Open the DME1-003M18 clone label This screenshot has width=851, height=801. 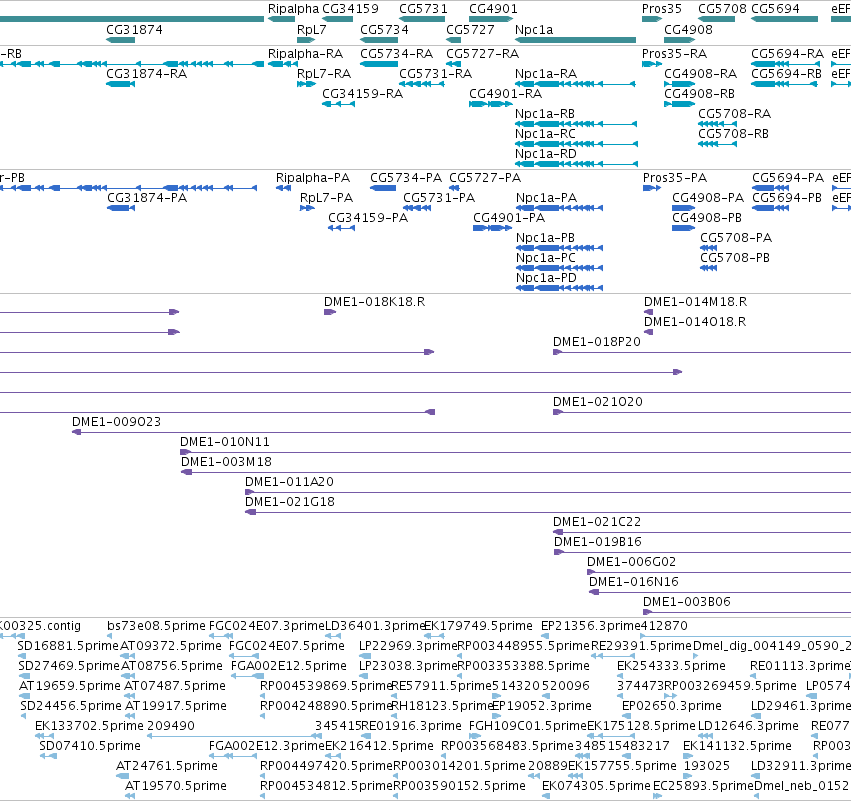pyautogui.click(x=226, y=462)
